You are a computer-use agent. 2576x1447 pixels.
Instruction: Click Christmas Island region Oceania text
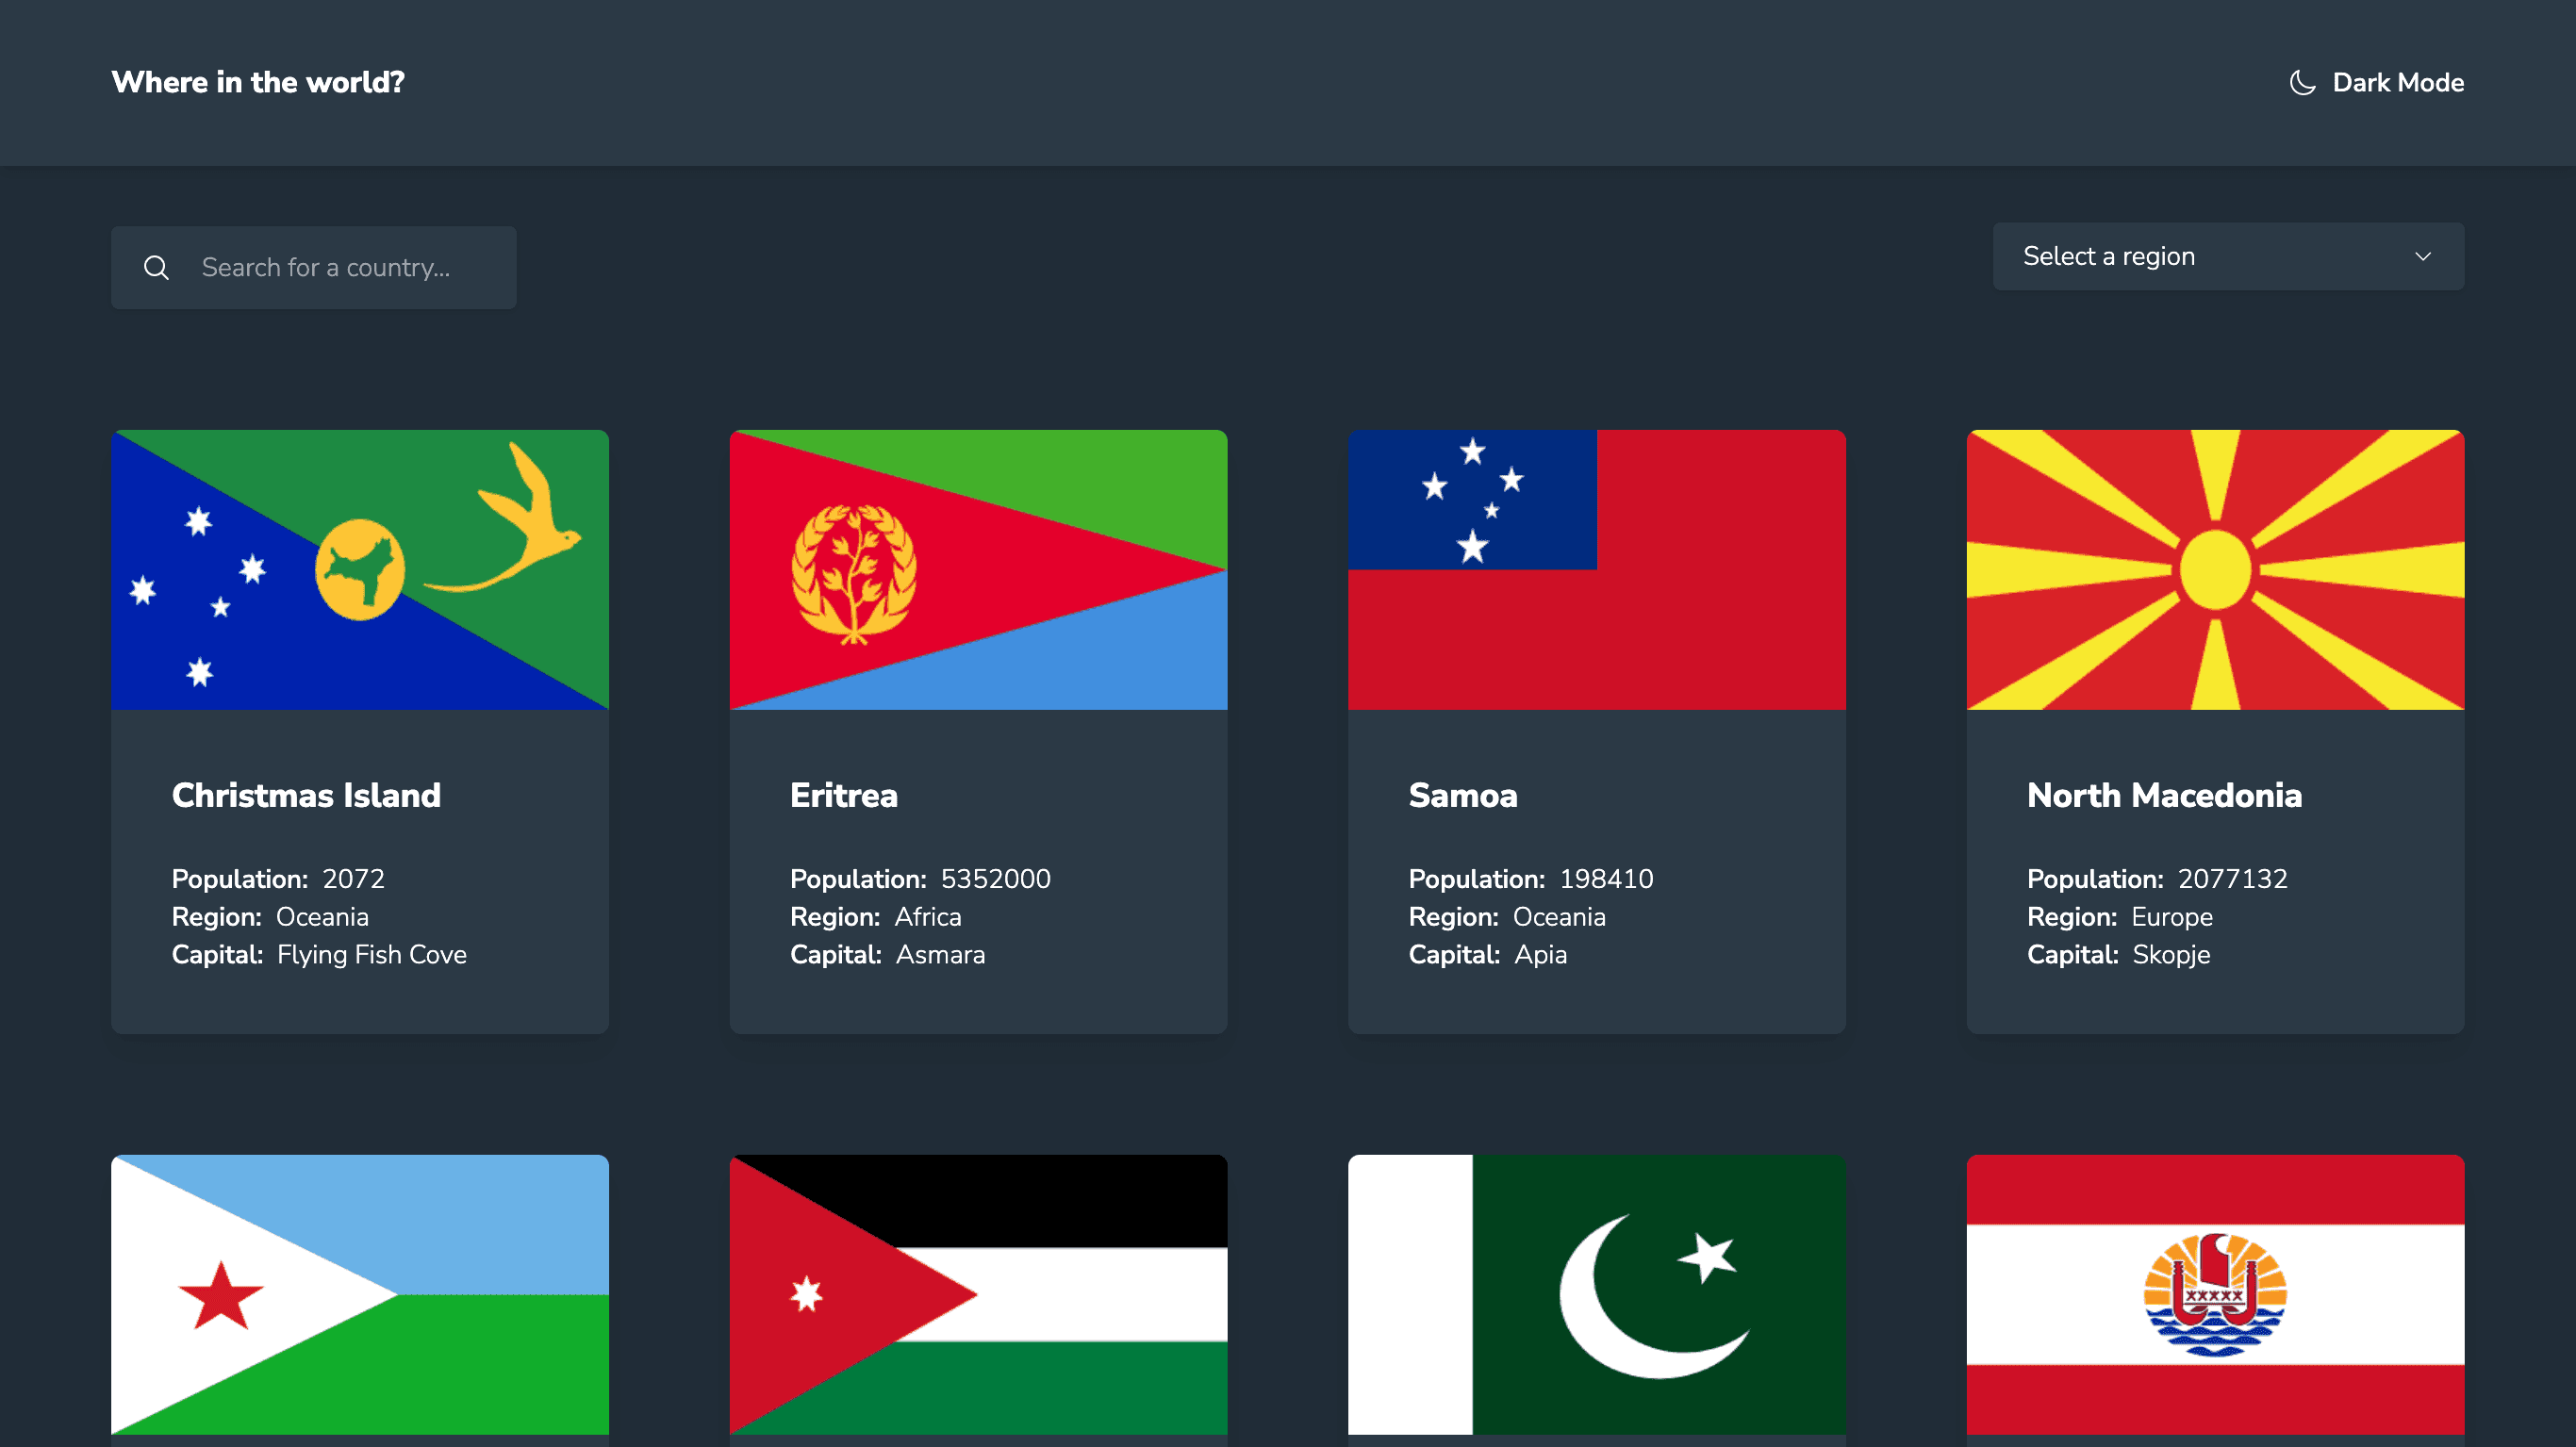click(x=322, y=916)
